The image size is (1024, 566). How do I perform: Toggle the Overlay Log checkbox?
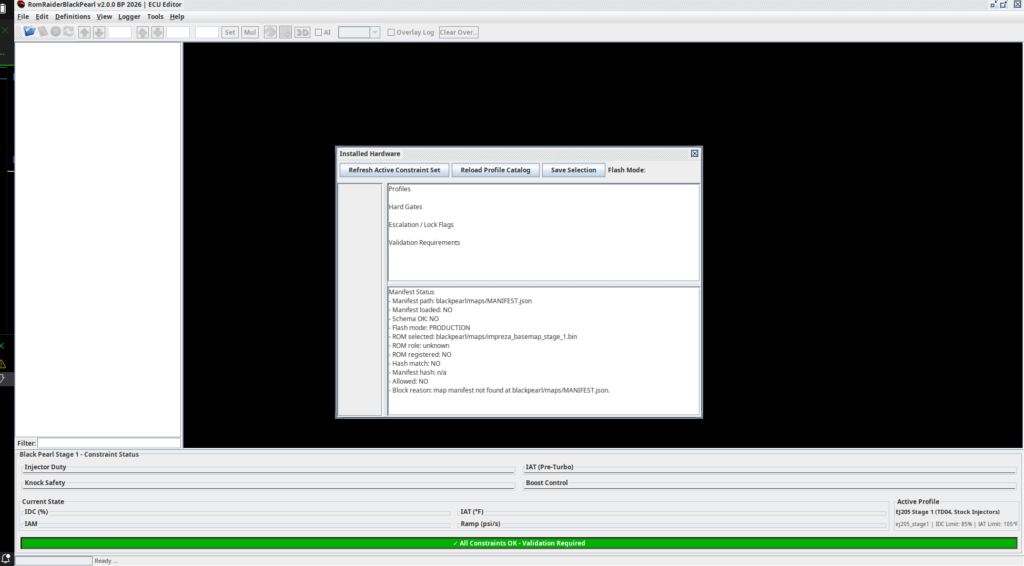coord(391,32)
